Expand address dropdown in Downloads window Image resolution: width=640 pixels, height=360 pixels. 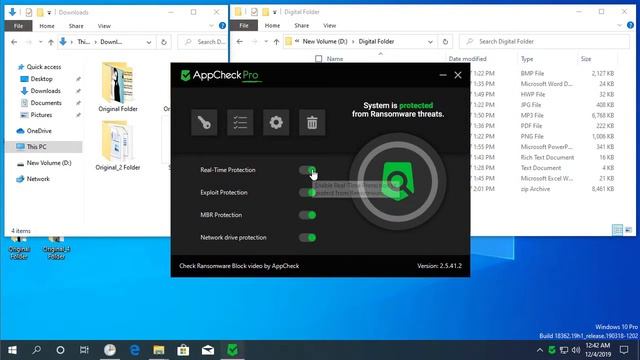pyautogui.click(x=149, y=42)
